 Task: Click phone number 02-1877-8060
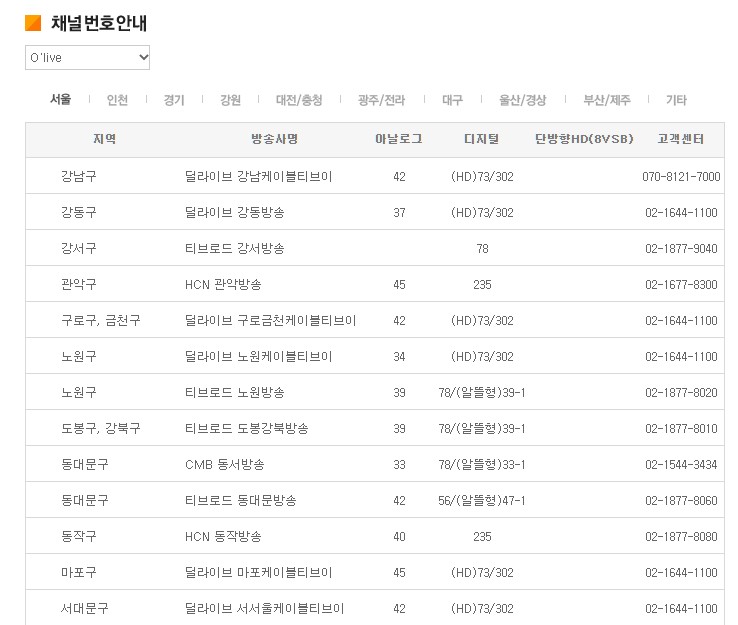[681, 501]
